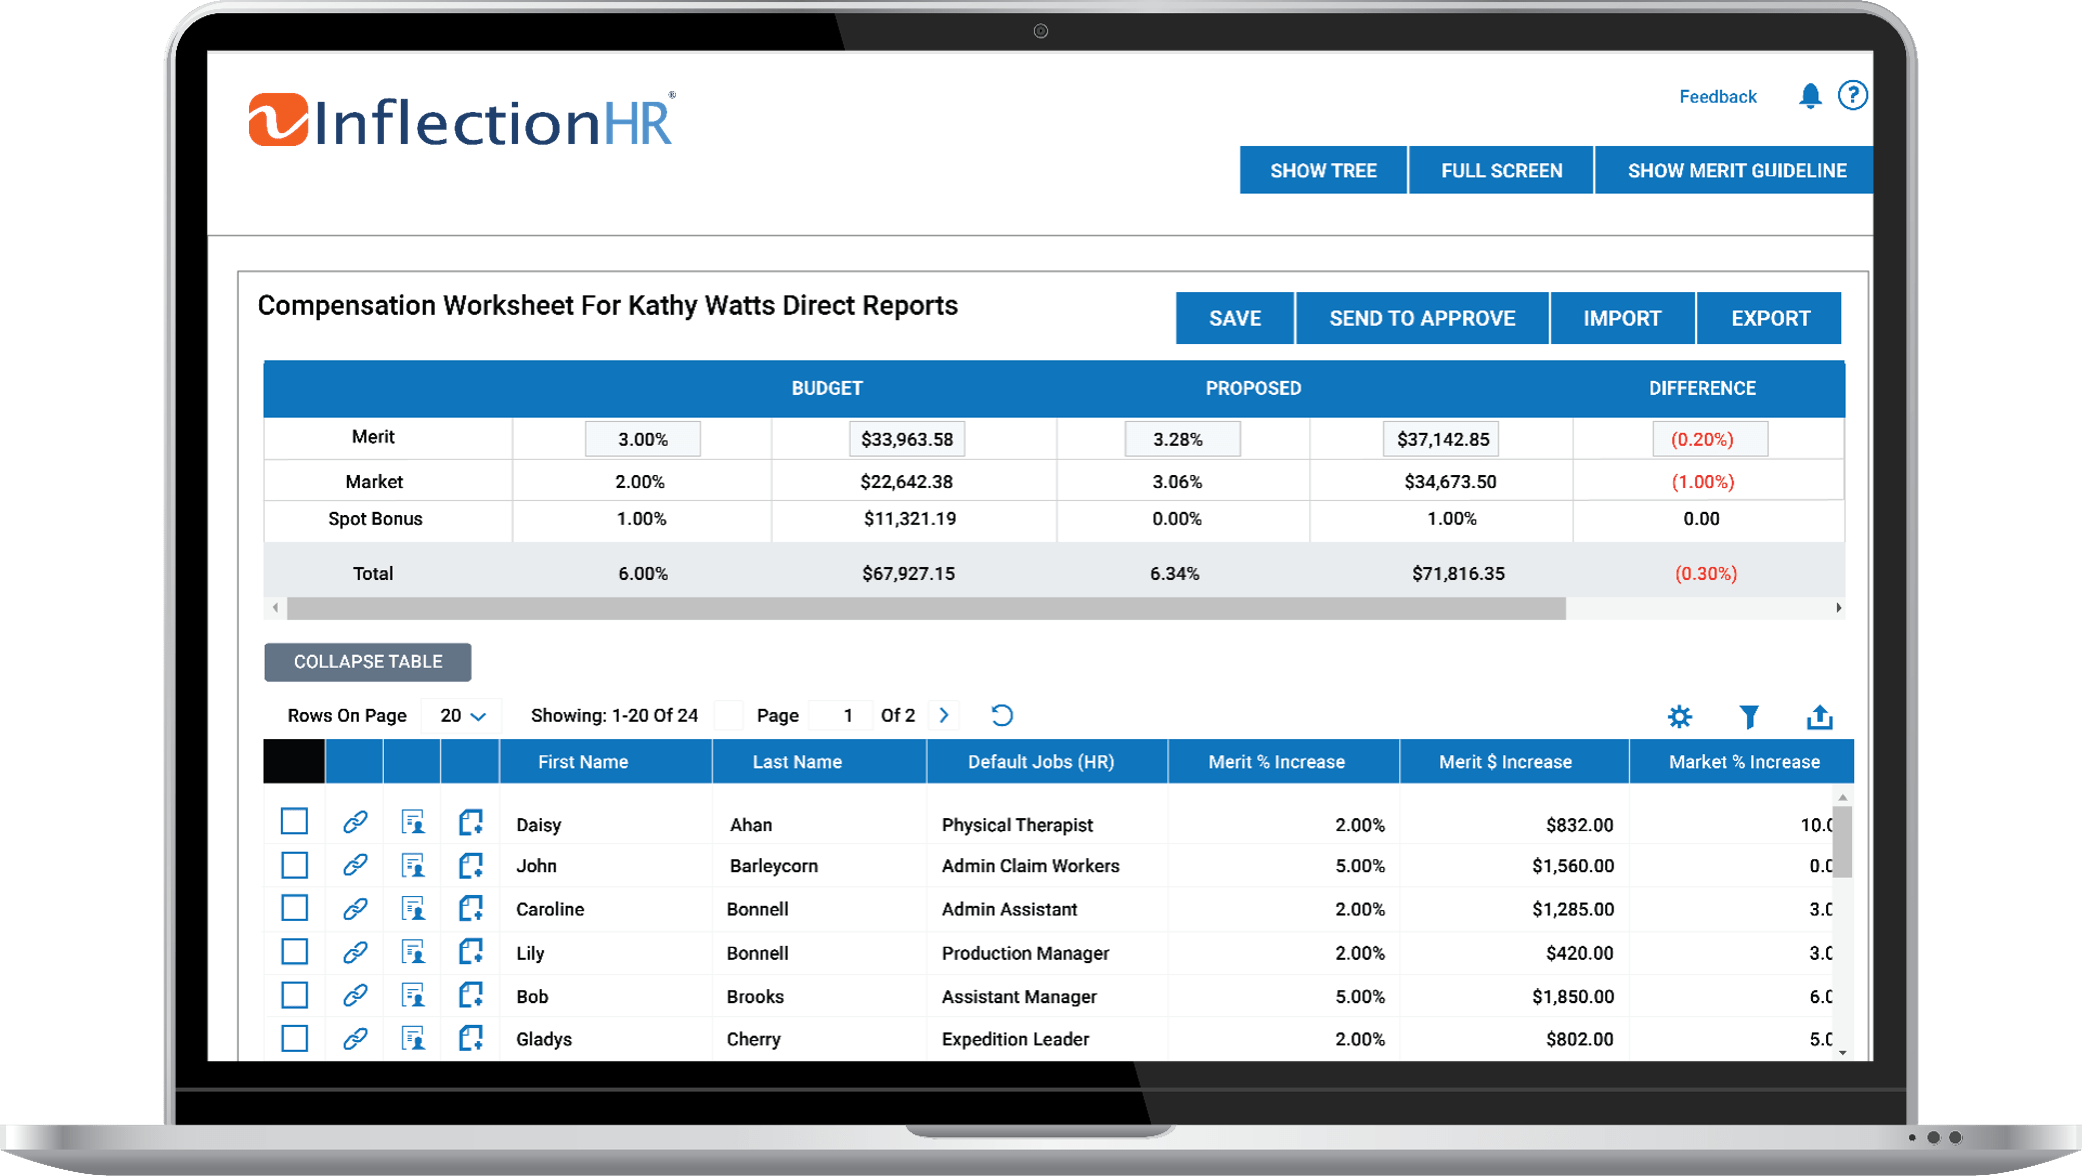This screenshot has width=2082, height=1176.
Task: Open the filter icon above the table
Action: 1749,717
